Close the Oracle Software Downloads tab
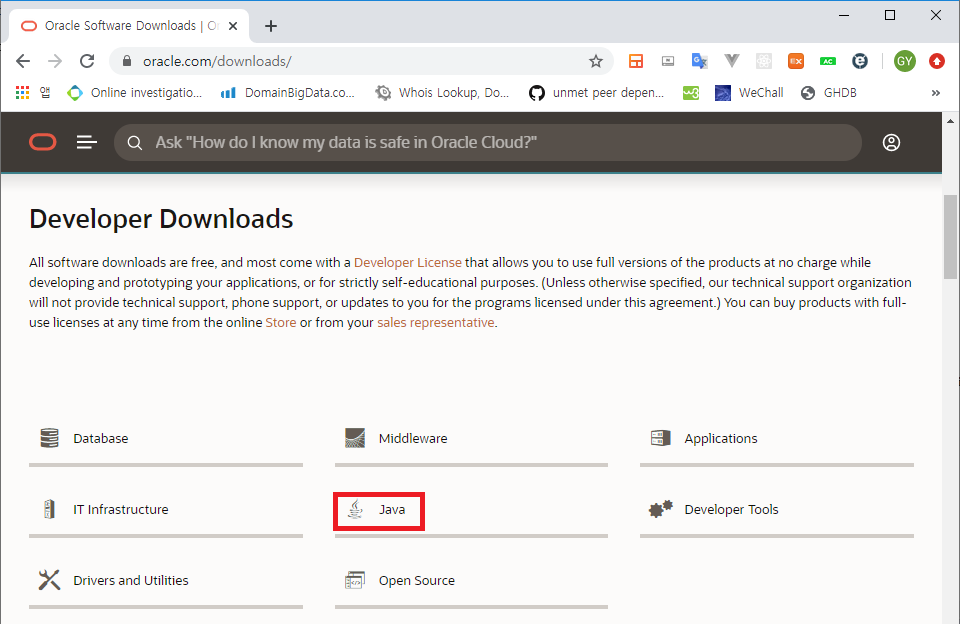 coord(233,26)
